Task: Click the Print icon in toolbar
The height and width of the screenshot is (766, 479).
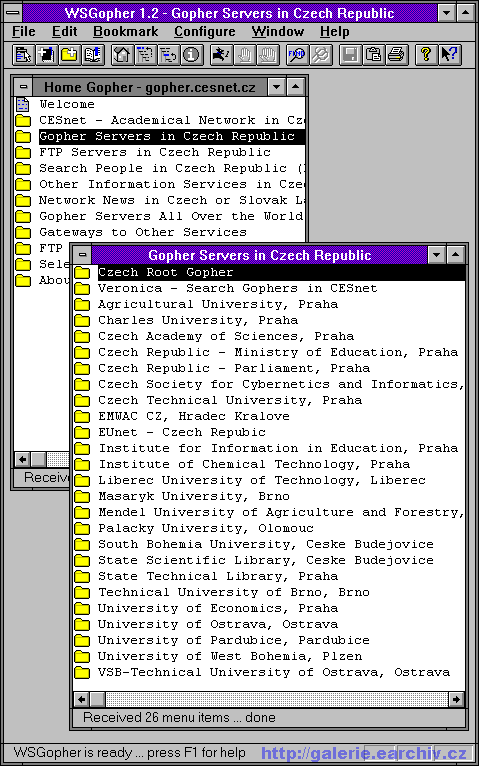Action: point(397,55)
